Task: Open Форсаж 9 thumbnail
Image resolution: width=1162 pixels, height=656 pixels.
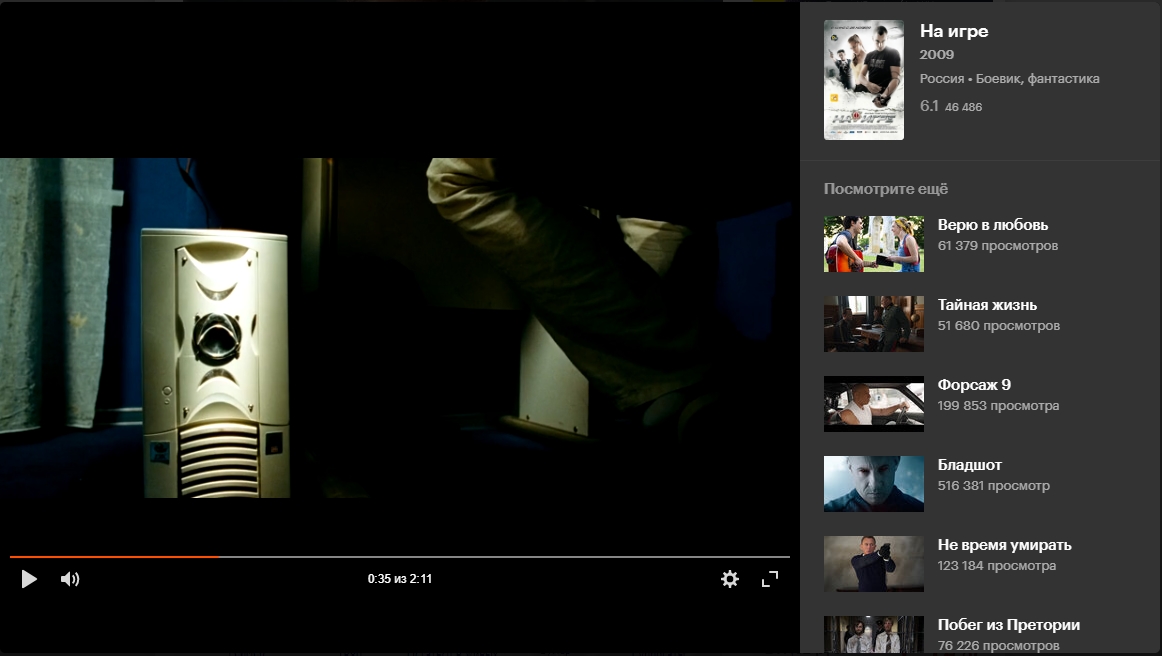Action: (x=874, y=404)
